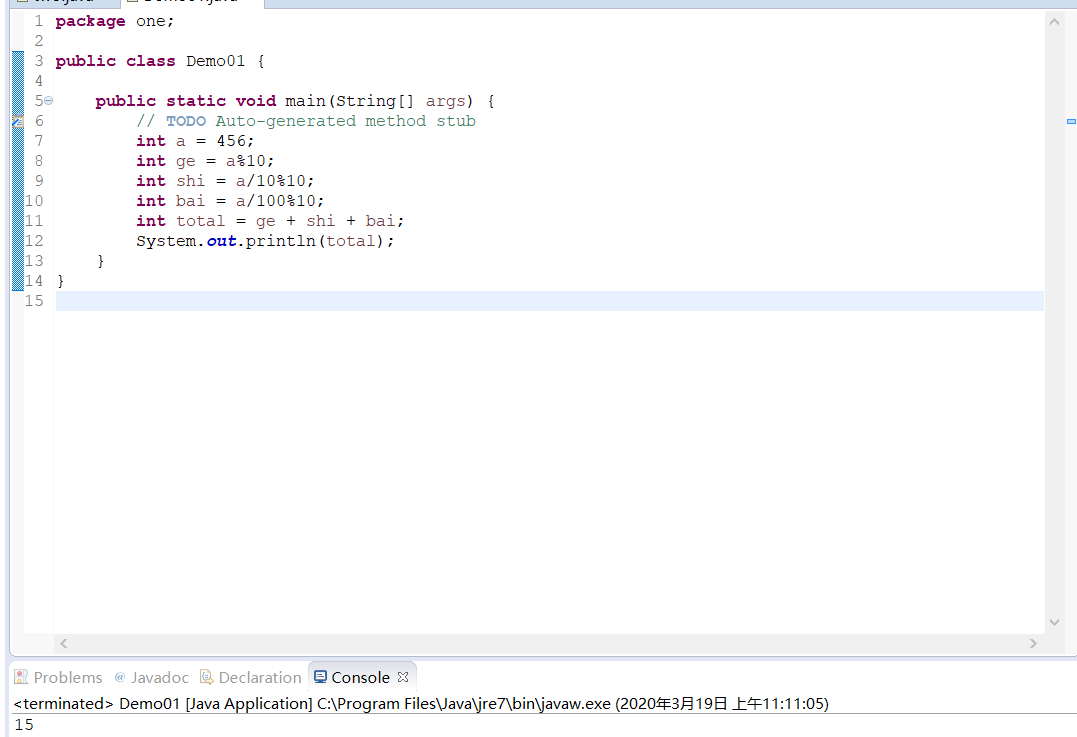The image size is (1077, 737).
Task: Close the Console view tab
Action: coord(403,677)
